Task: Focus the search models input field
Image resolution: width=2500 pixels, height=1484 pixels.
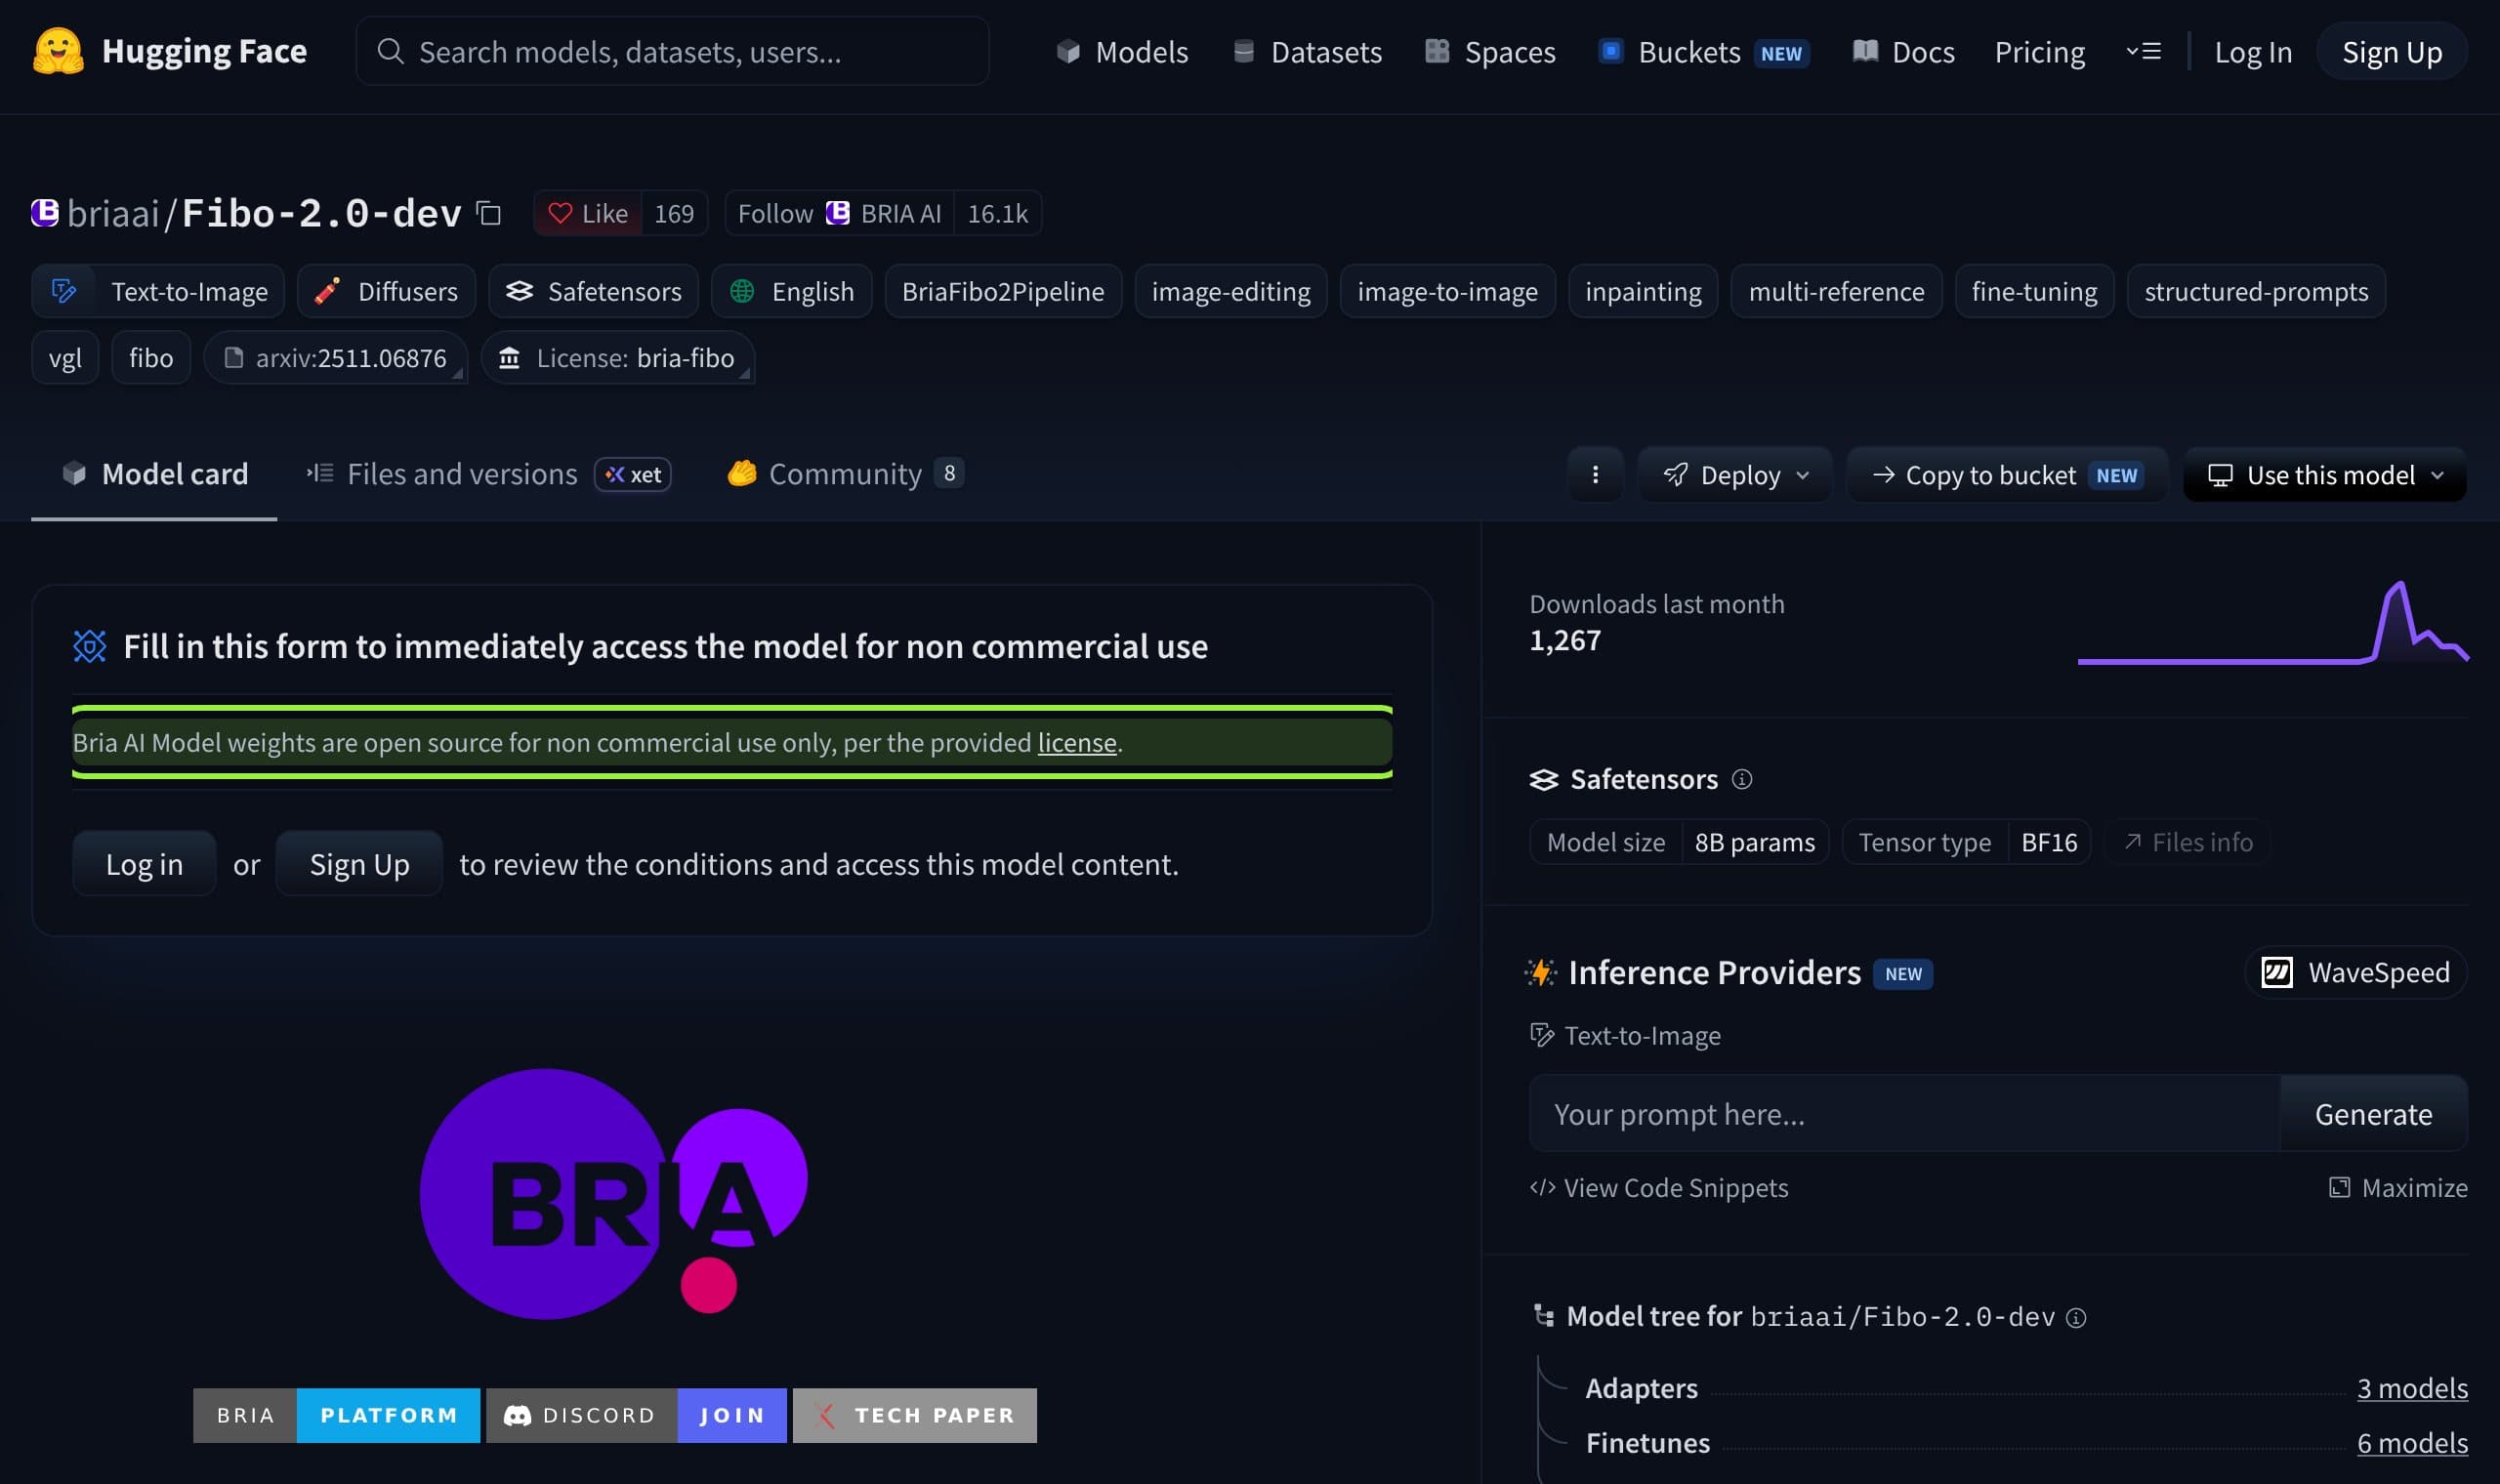Action: tap(672, 51)
